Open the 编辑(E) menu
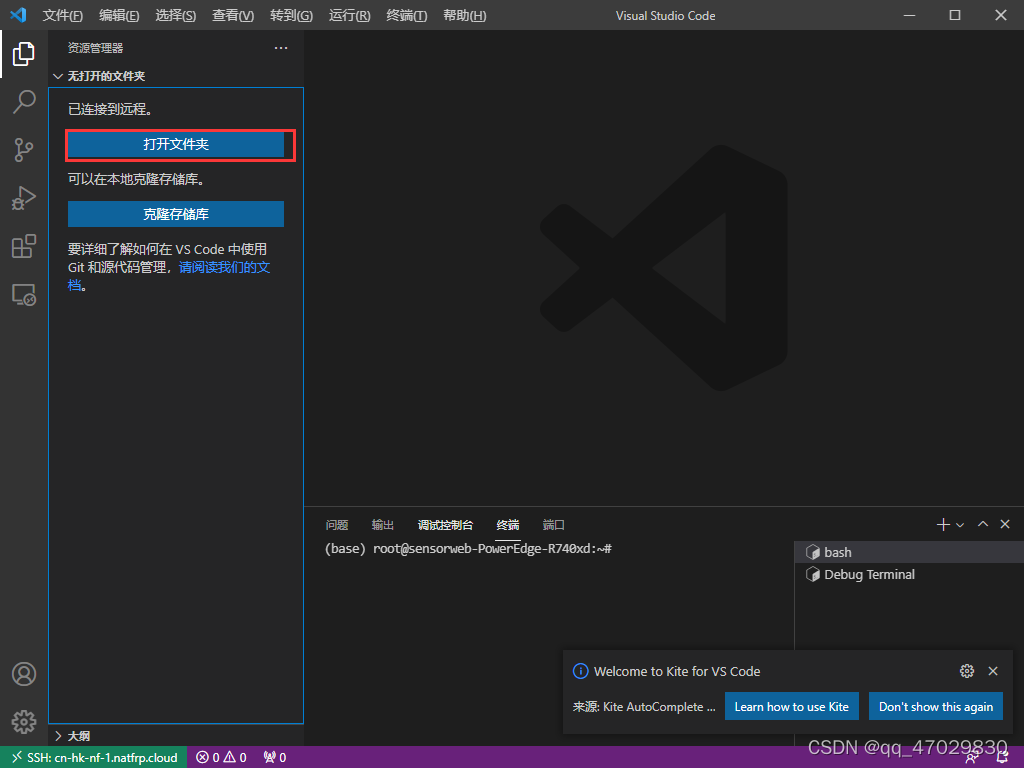Viewport: 1024px width, 768px height. (x=119, y=15)
